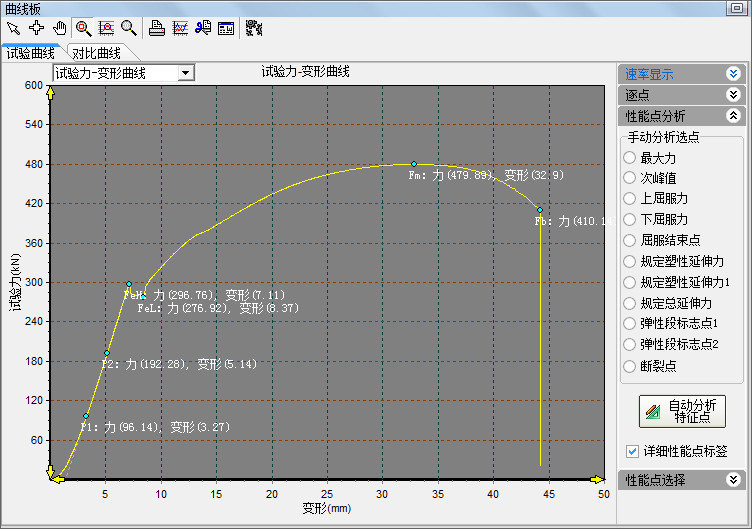Click the 自动分析特征点 button

tap(682, 411)
